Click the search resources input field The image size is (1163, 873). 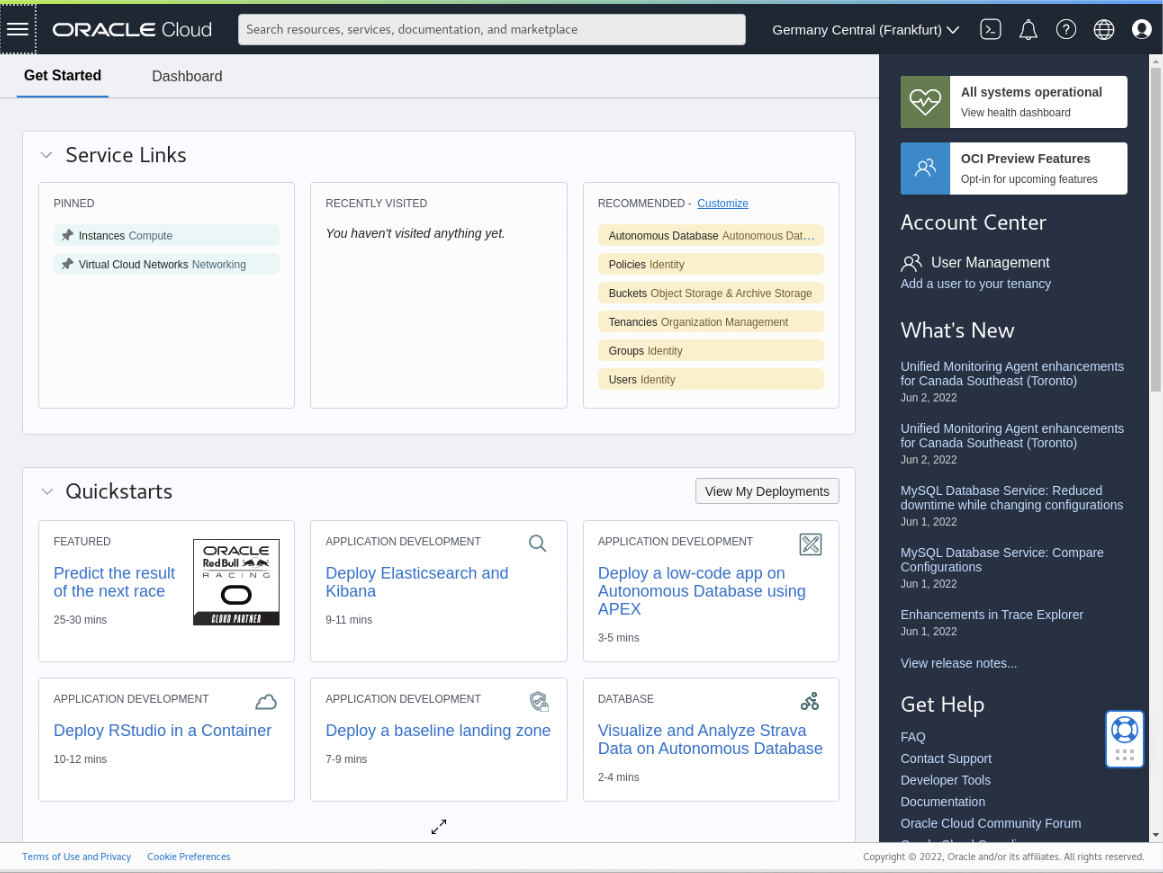pyautogui.click(x=492, y=30)
